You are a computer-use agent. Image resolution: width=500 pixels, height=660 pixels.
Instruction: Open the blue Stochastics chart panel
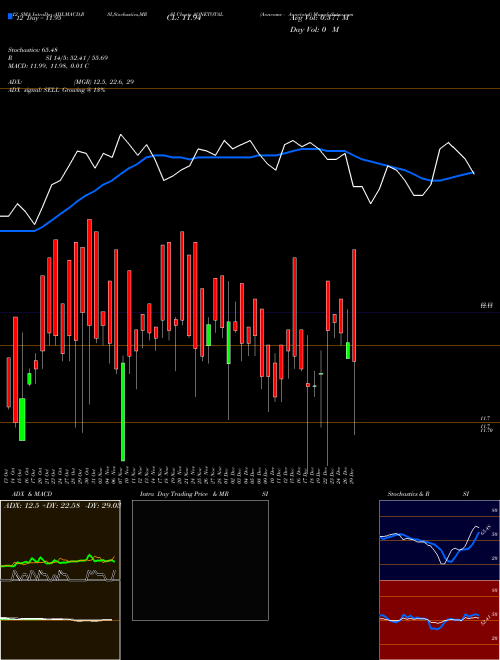439,540
